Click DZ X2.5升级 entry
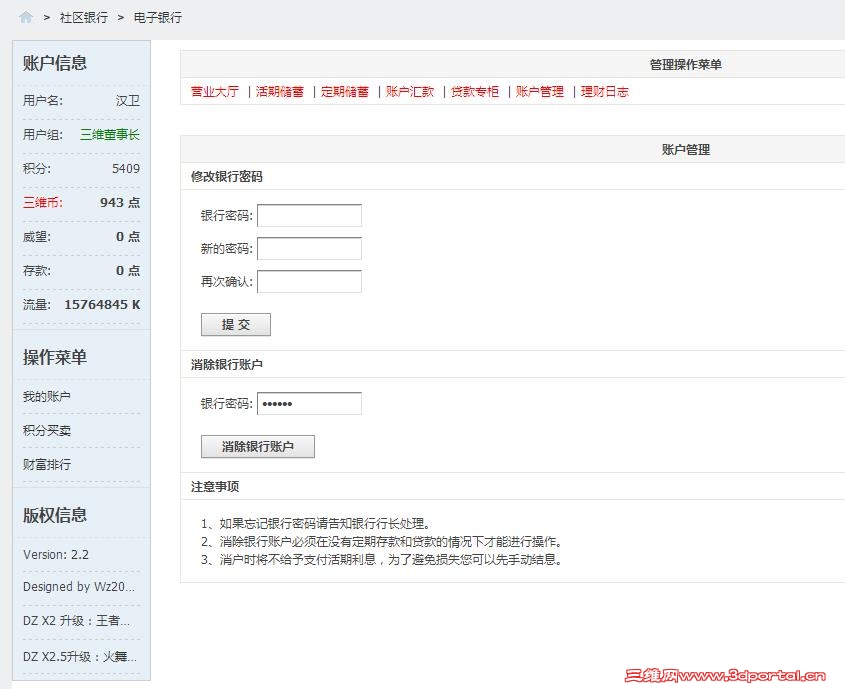The width and height of the screenshot is (845, 689). click(80, 656)
